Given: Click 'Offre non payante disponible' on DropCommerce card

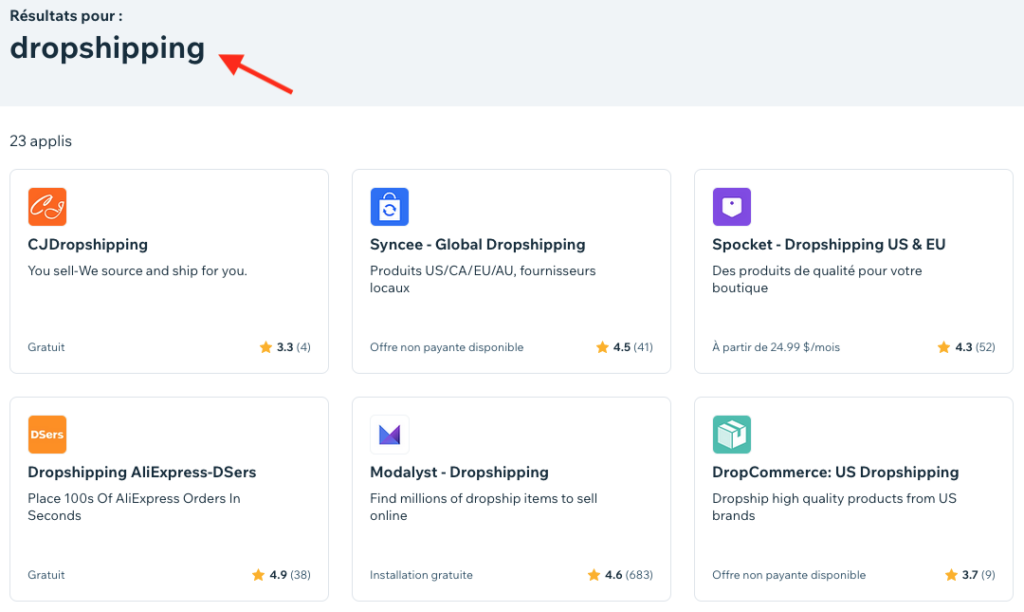Looking at the screenshot, I should 789,575.
